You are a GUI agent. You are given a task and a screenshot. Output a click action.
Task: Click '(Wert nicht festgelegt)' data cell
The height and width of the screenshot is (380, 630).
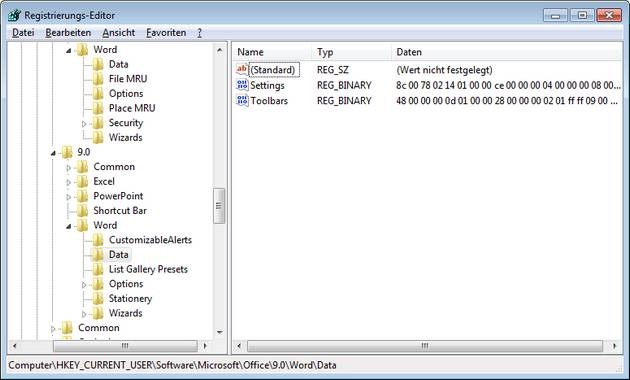[x=444, y=70]
